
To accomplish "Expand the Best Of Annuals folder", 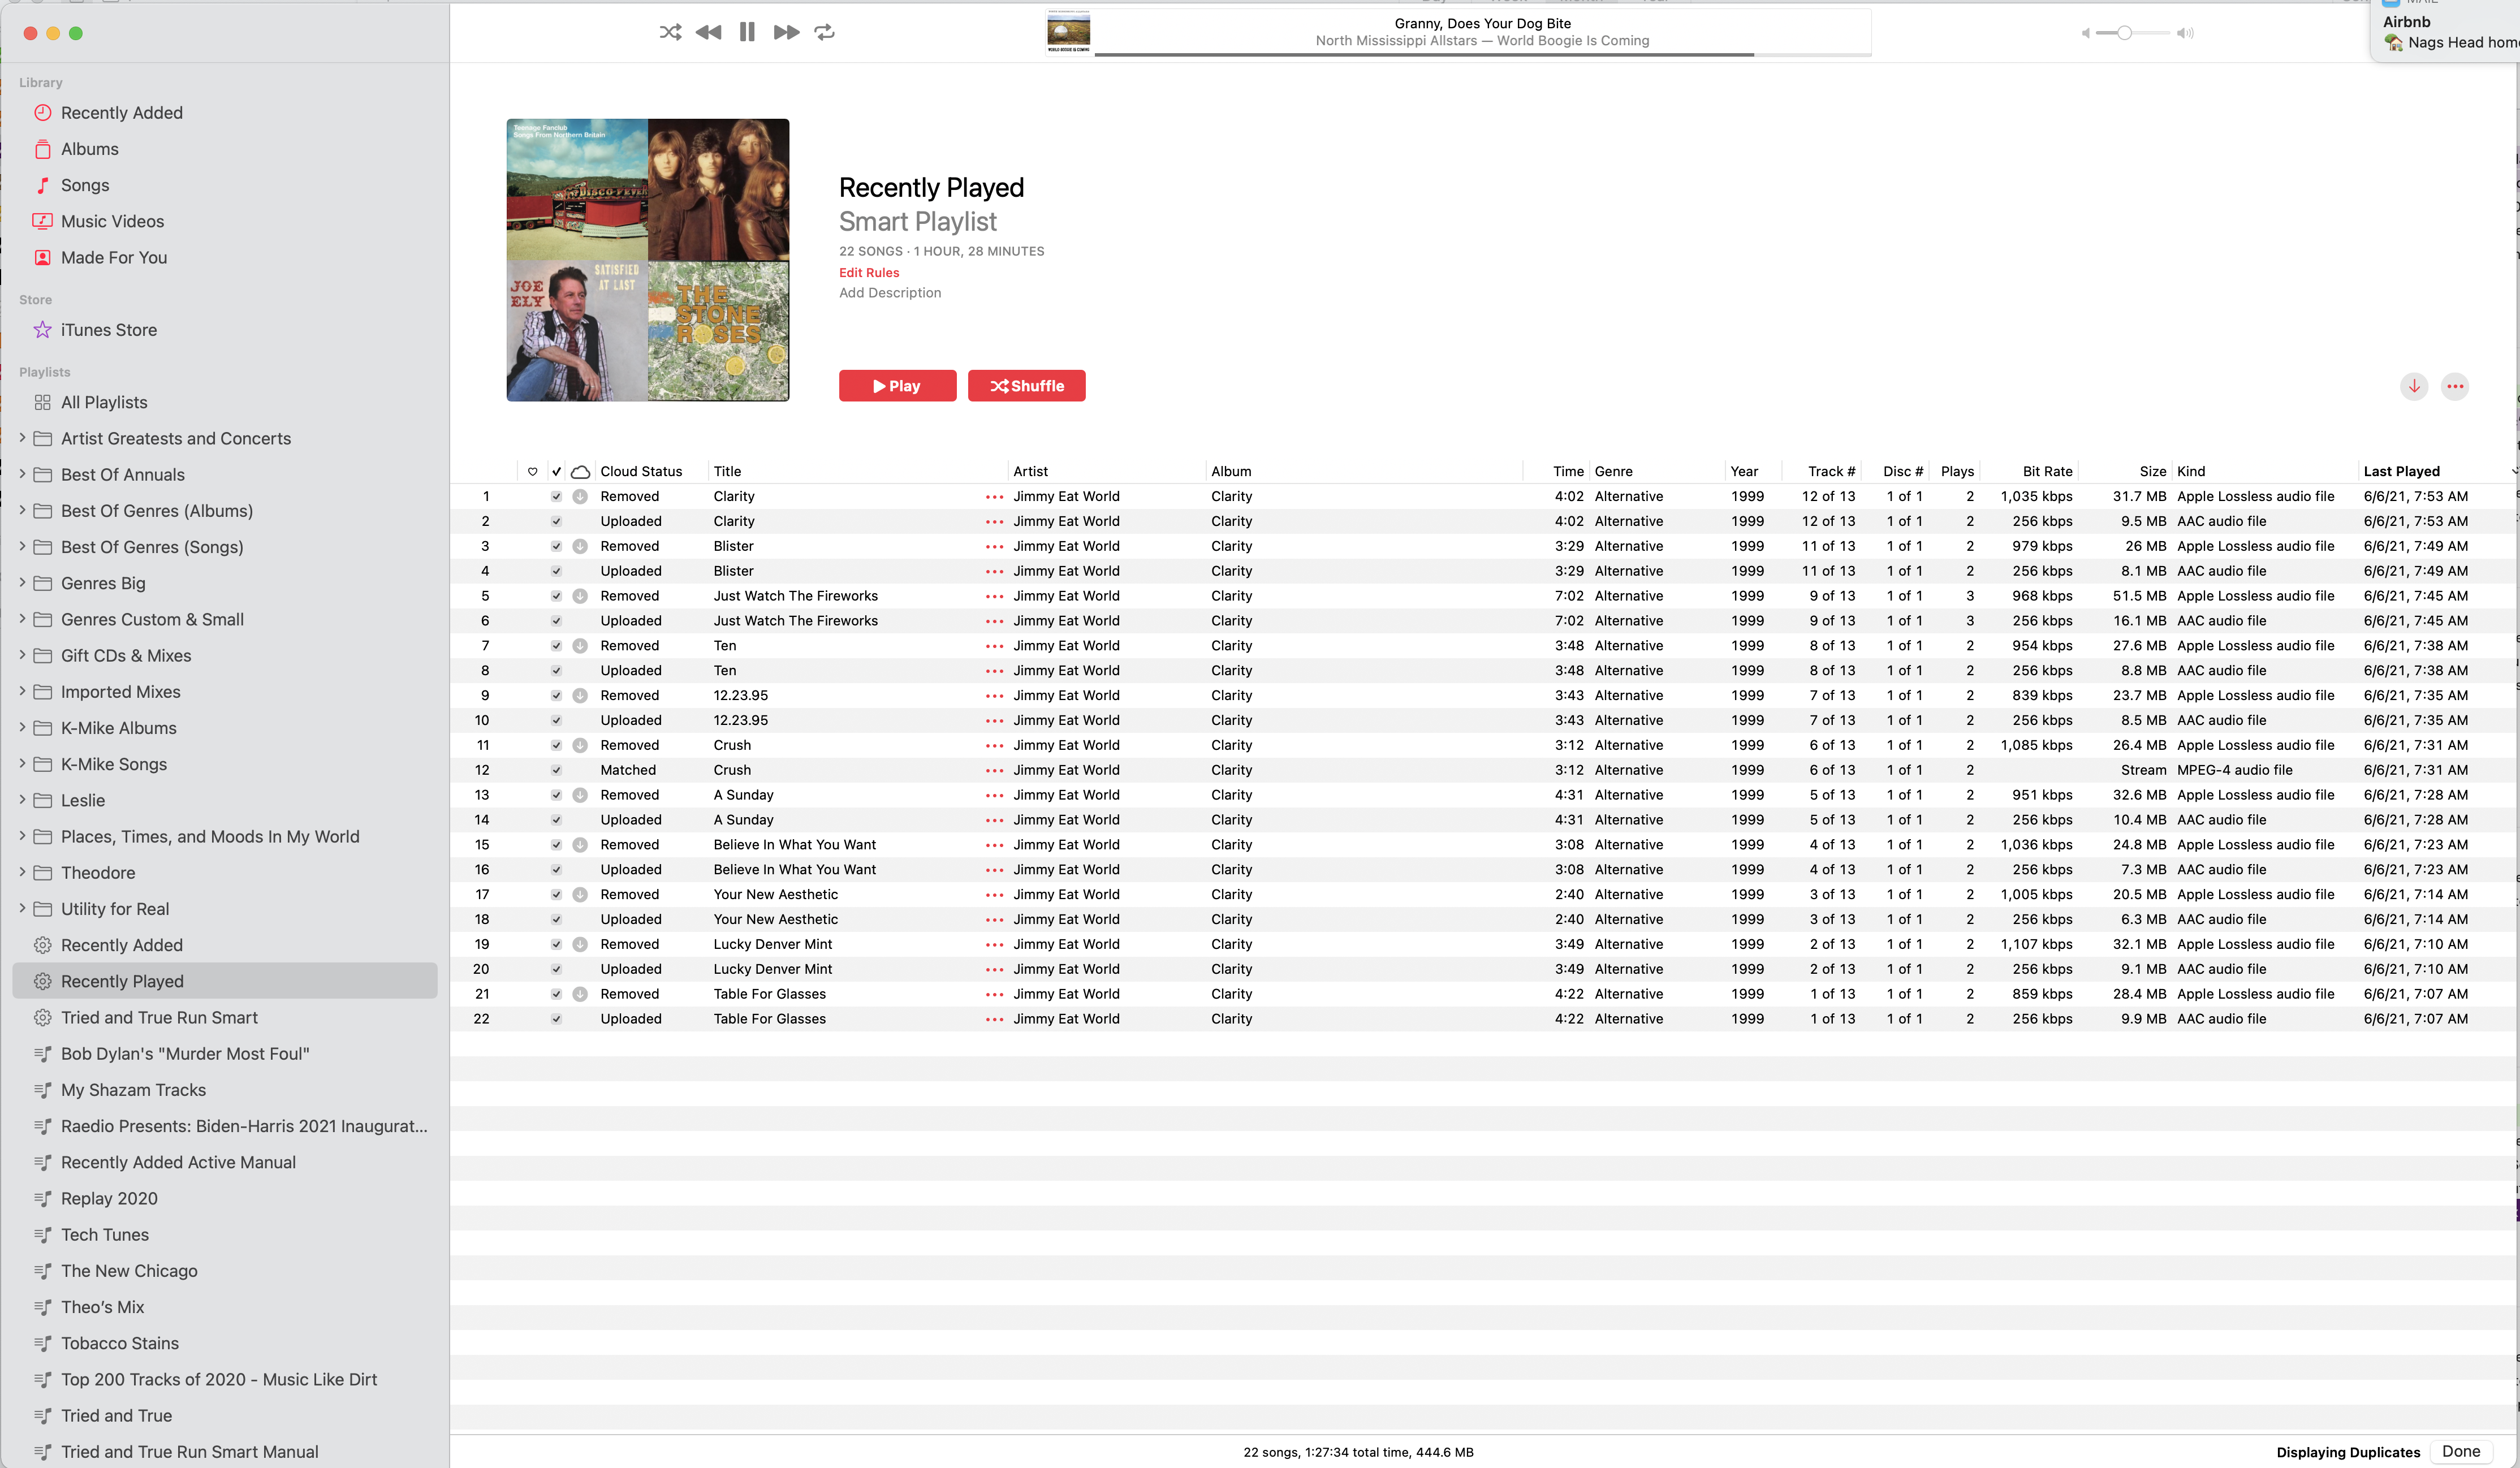I will (x=22, y=474).
